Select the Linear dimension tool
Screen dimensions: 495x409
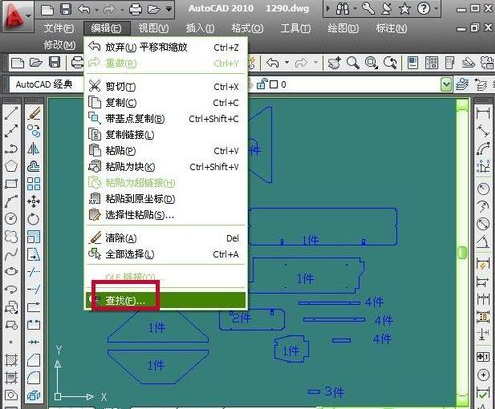point(483,113)
